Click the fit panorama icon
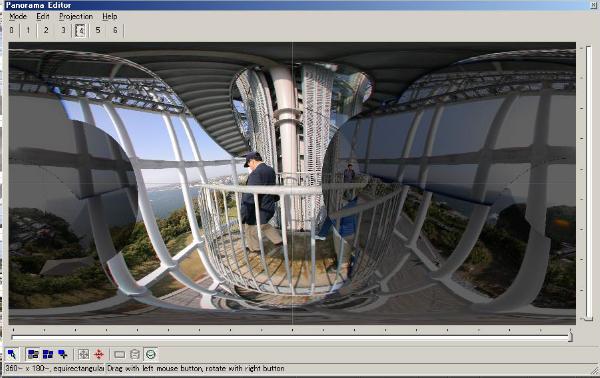This screenshot has height=378, width=600. (83, 354)
